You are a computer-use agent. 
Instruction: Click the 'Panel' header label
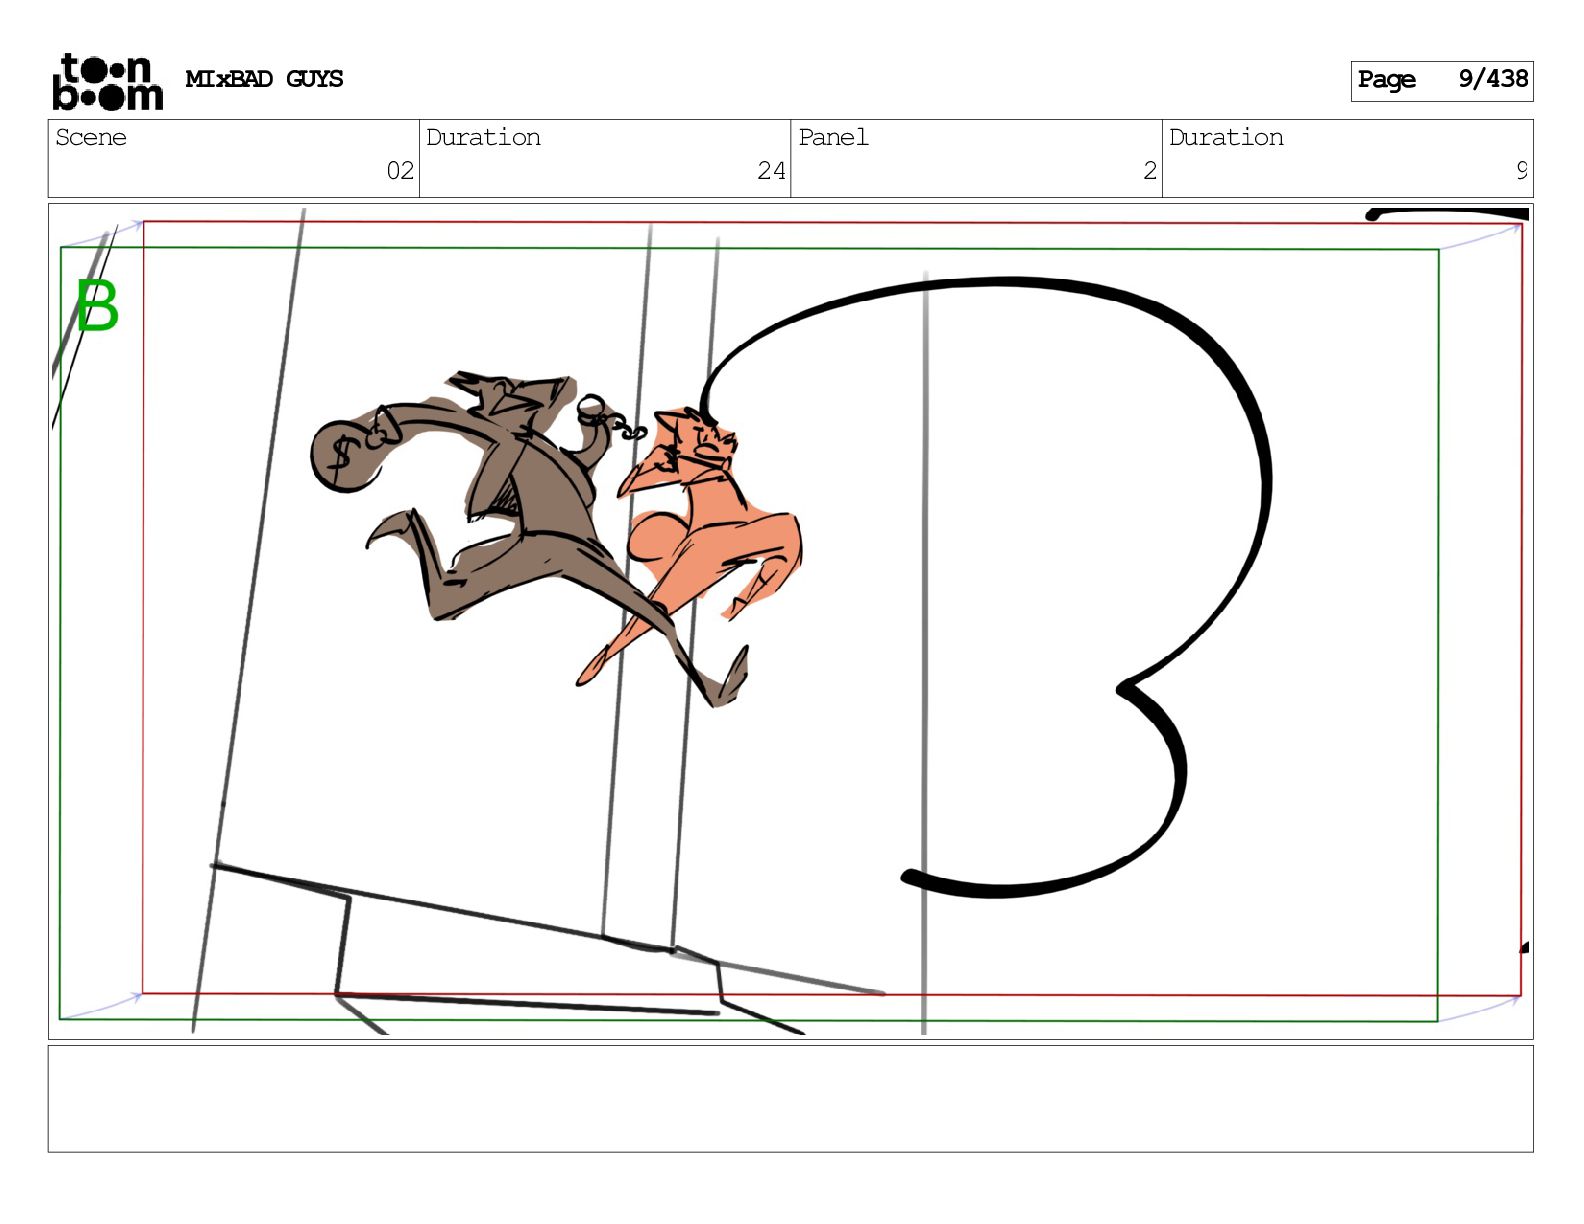[x=833, y=137]
